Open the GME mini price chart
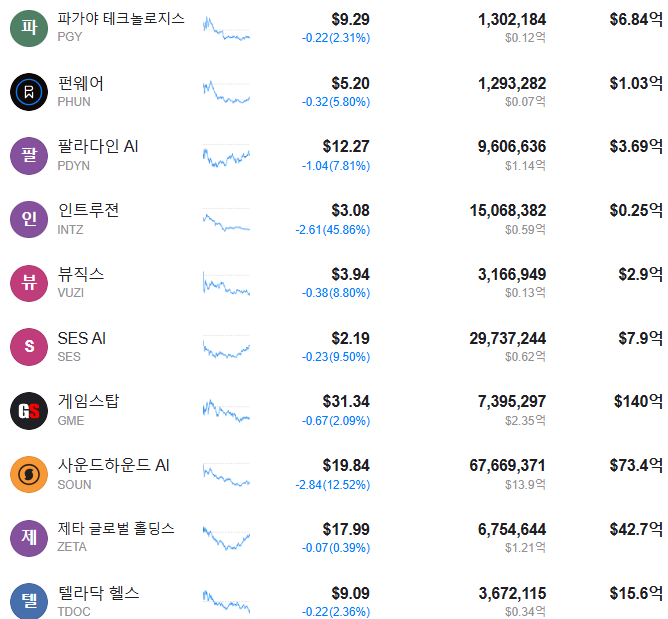The height and width of the screenshot is (619, 668). [x=226, y=411]
